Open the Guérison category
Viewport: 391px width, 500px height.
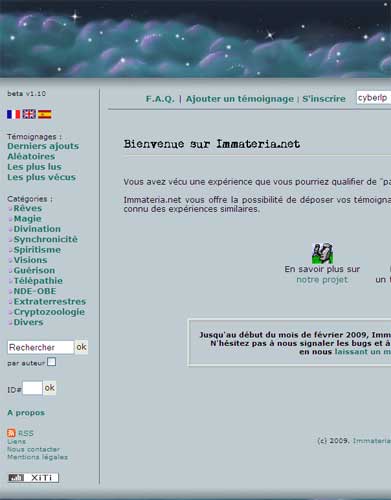pyautogui.click(x=34, y=270)
